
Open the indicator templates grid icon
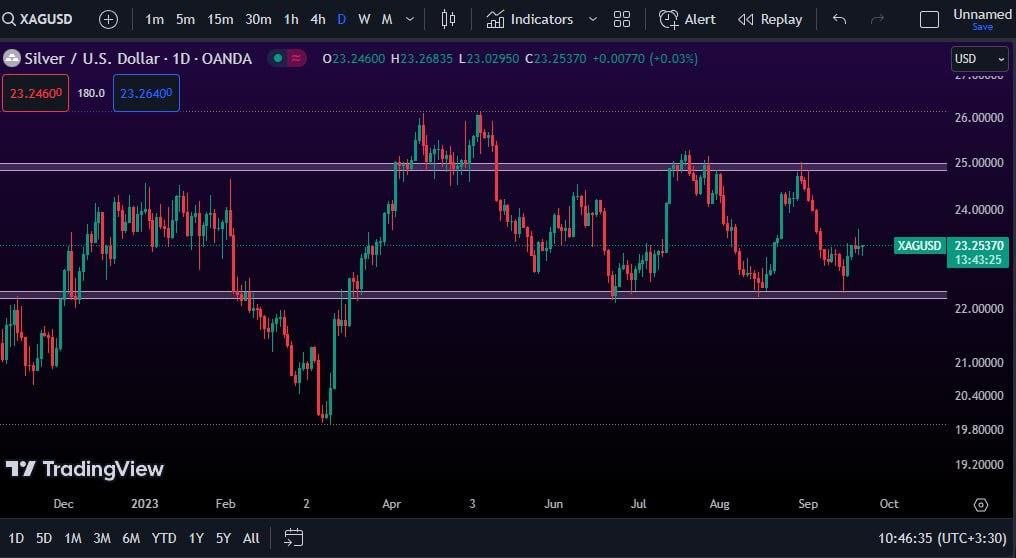[622, 19]
